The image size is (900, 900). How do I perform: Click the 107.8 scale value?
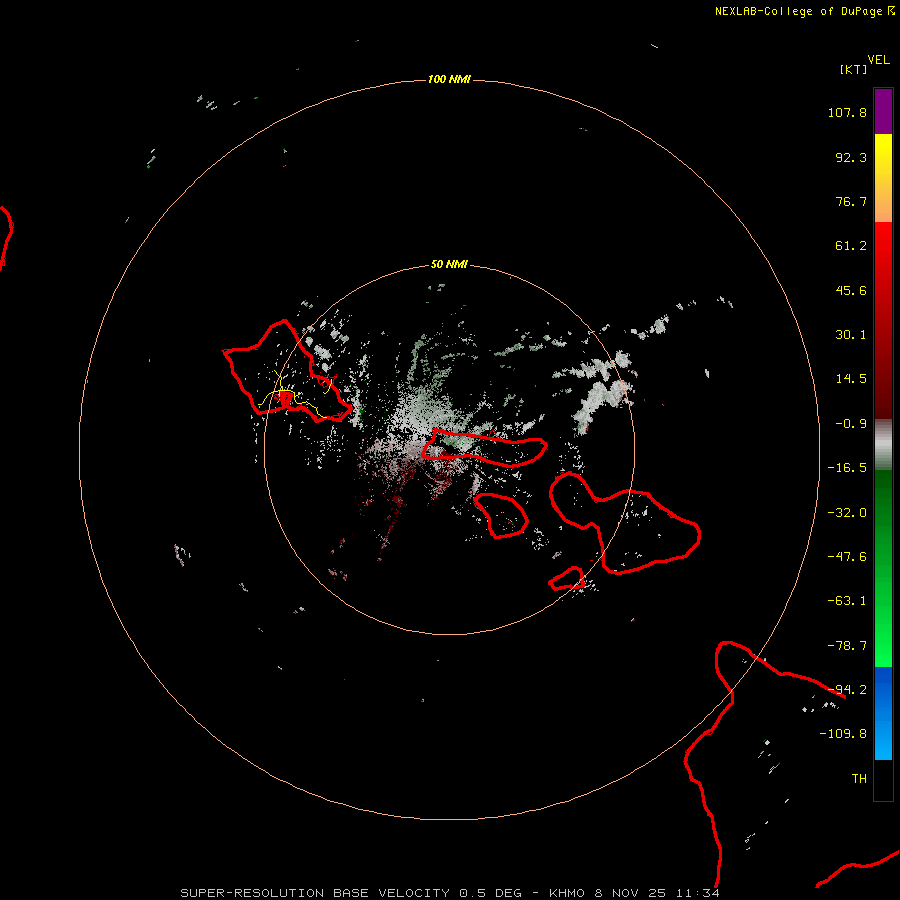(x=847, y=112)
